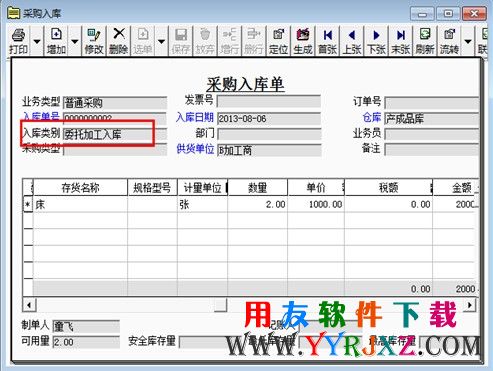Click the 计量单位 column header
This screenshot has height=371, width=493.
coord(202,188)
